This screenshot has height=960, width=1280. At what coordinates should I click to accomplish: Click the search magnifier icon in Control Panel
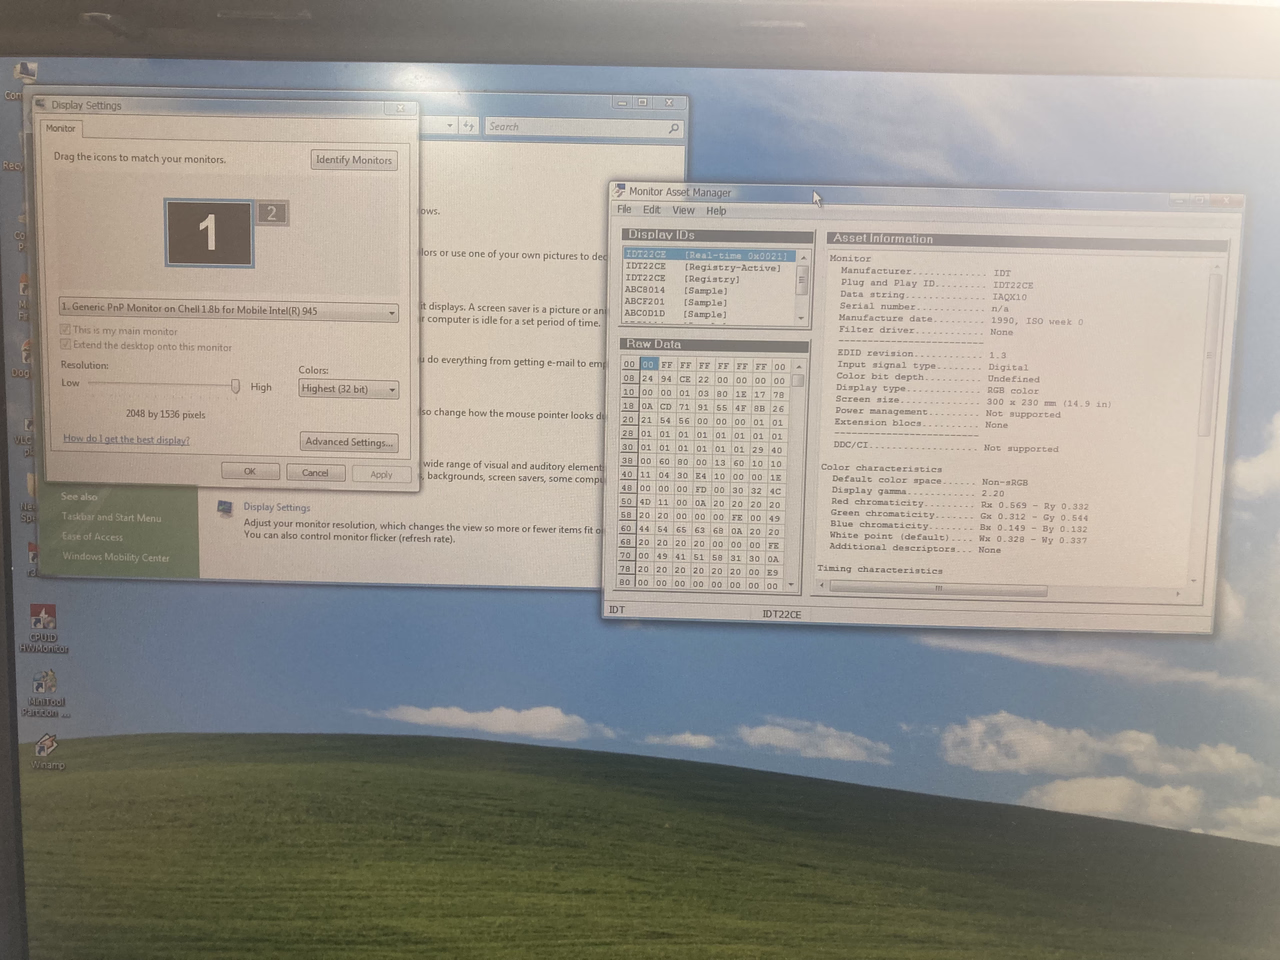pos(674,128)
